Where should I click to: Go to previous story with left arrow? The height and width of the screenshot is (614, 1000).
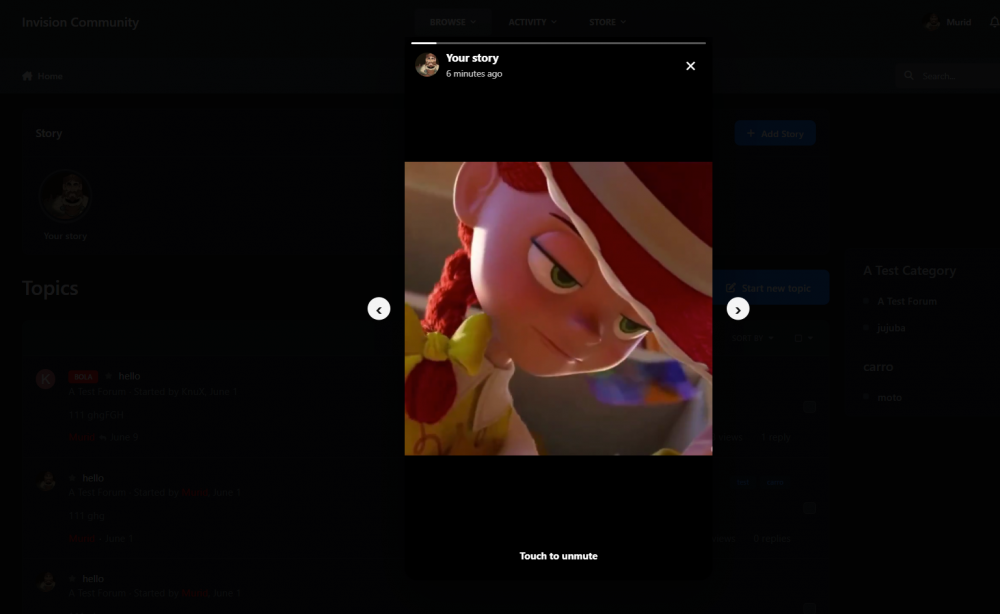pos(379,309)
